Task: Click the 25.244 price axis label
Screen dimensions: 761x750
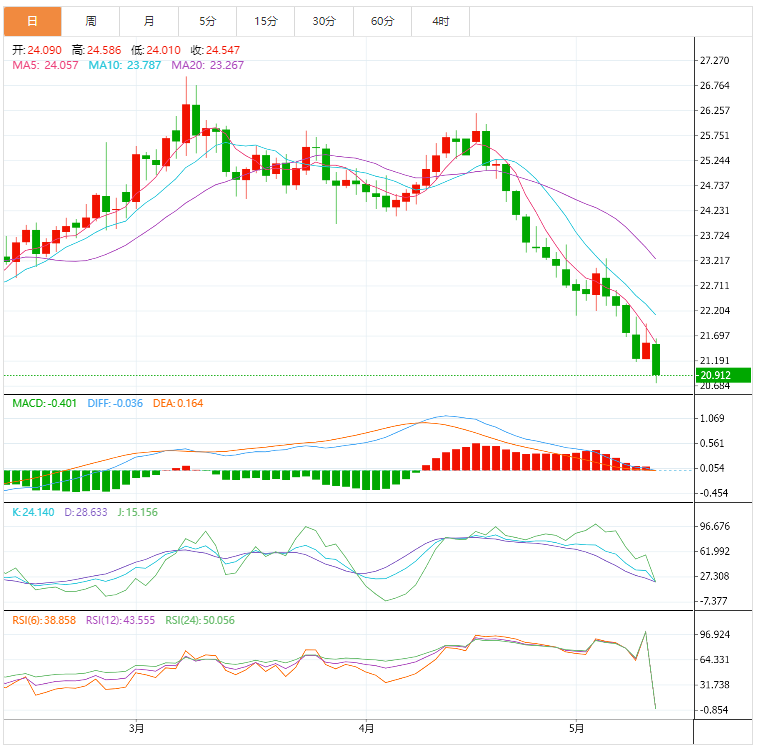Action: [714, 161]
